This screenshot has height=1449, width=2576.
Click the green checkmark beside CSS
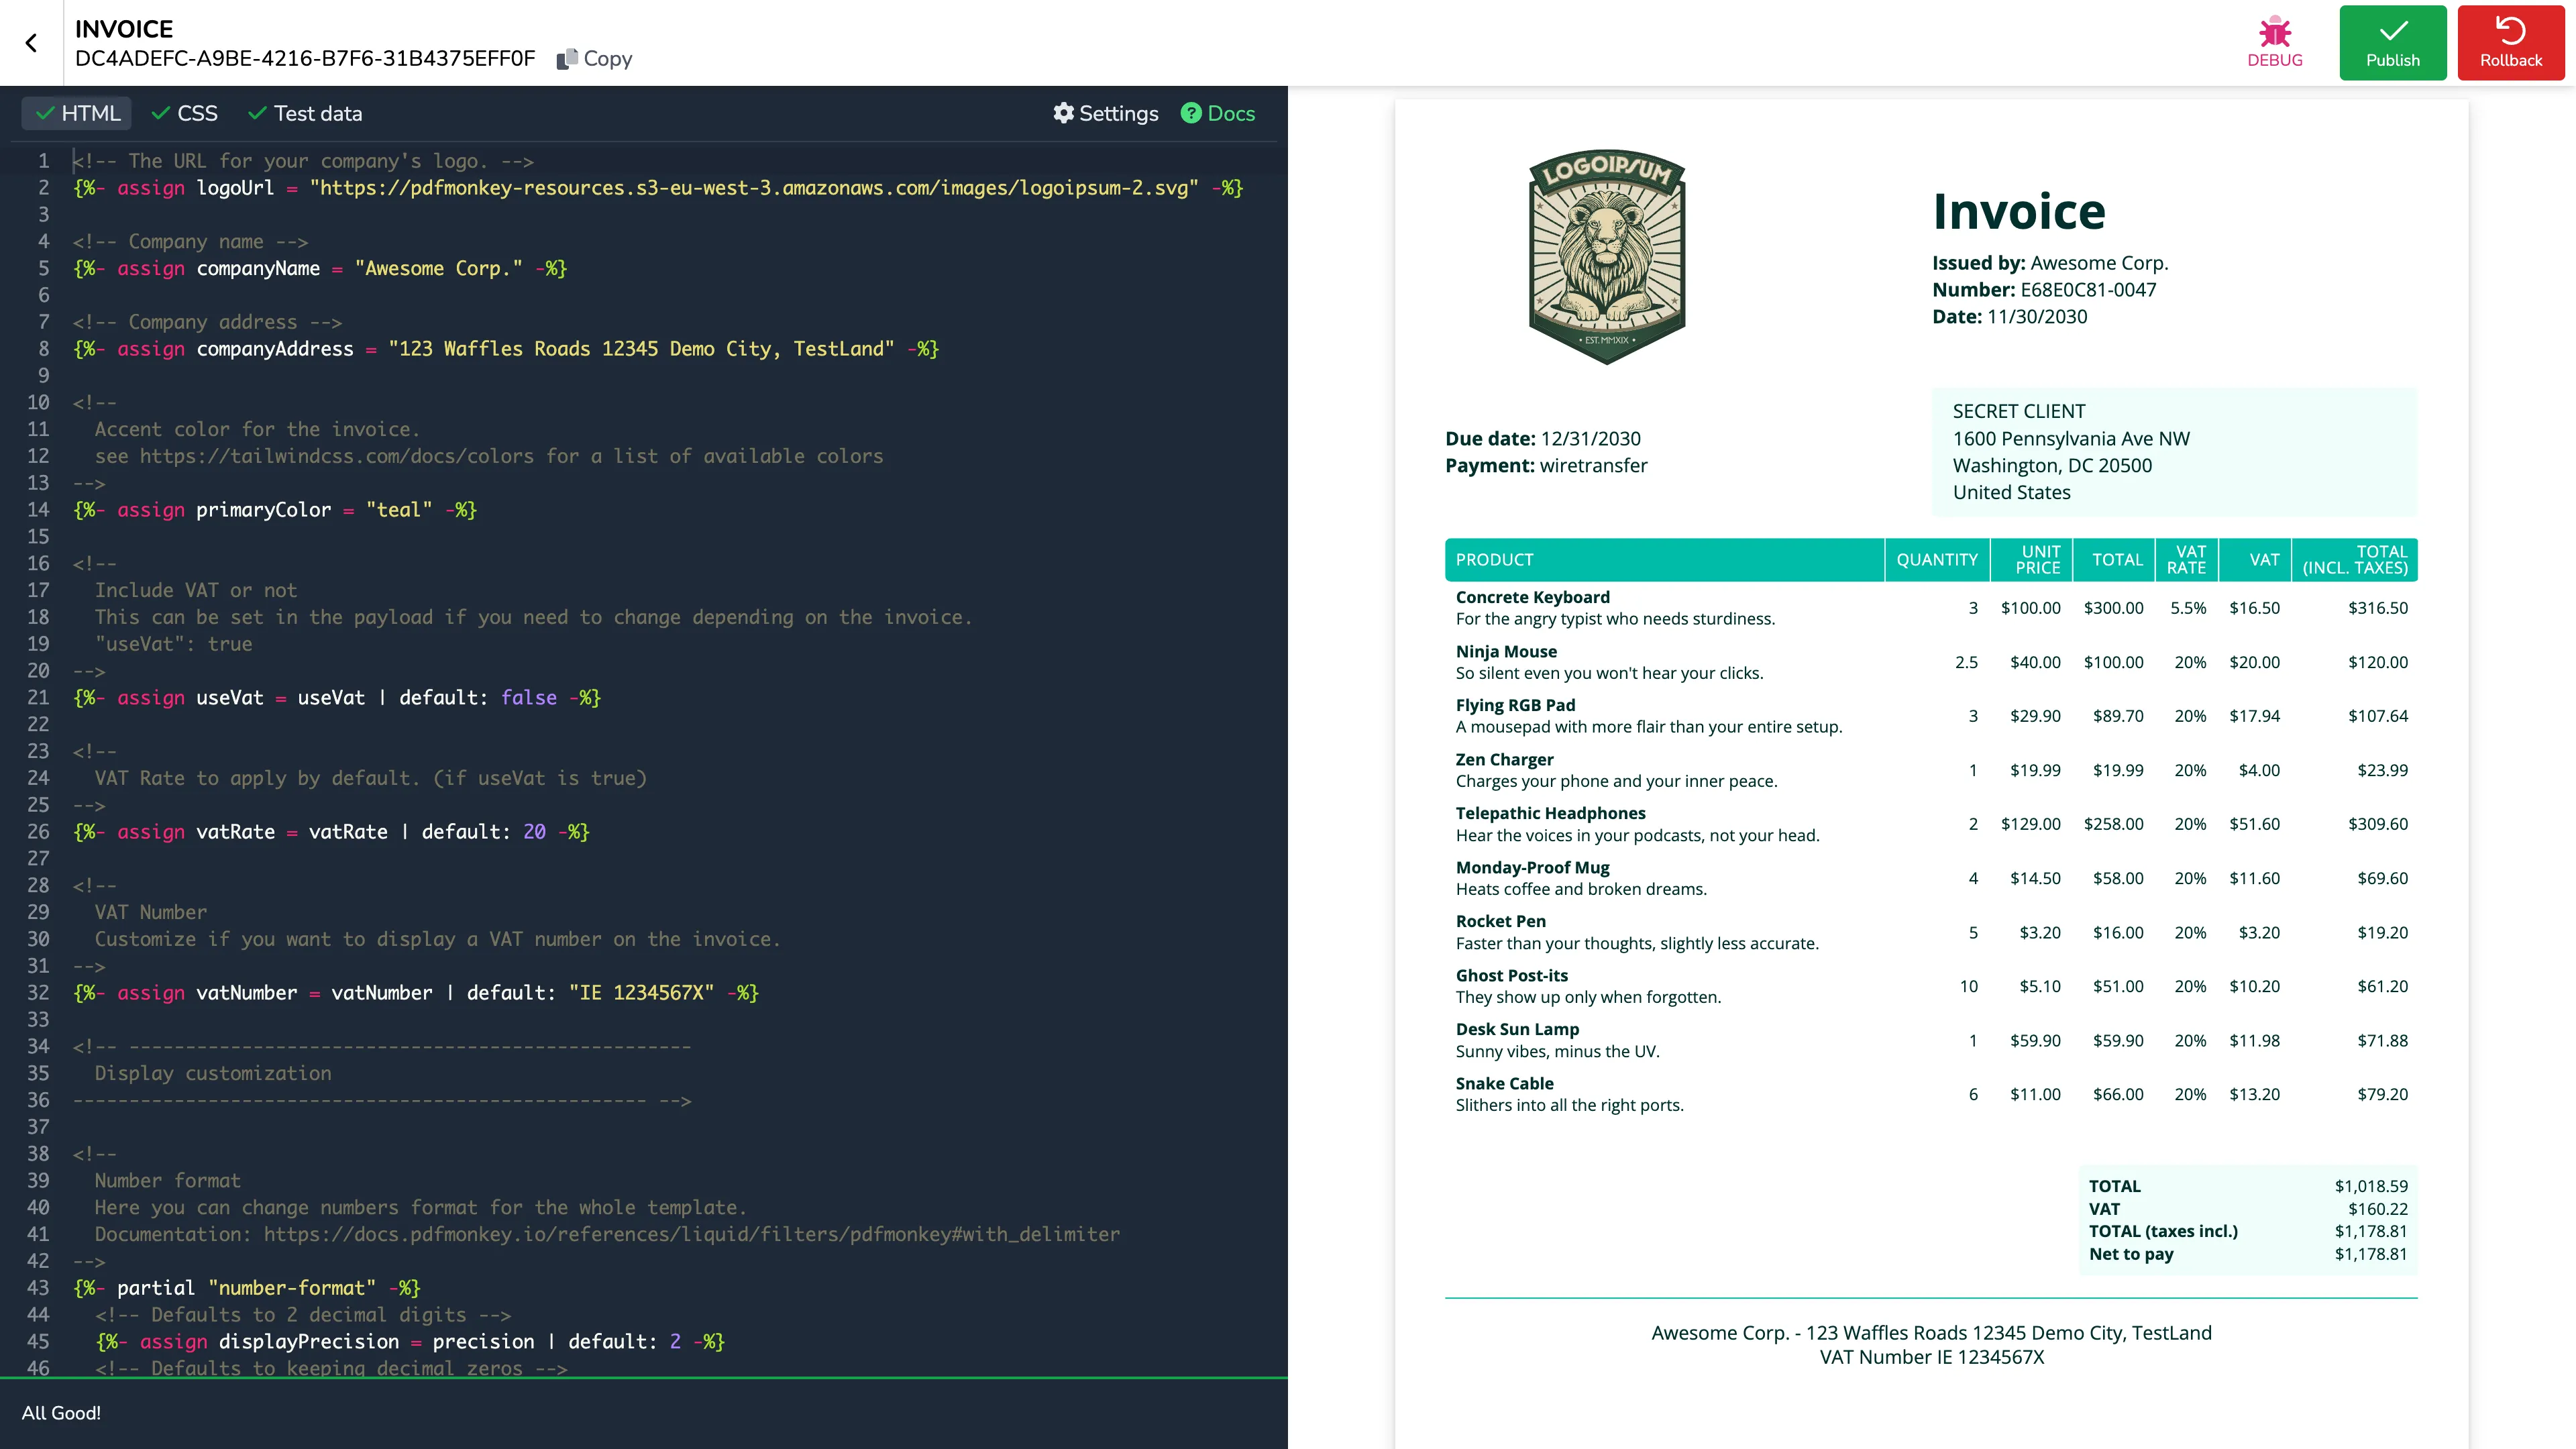pyautogui.click(x=161, y=113)
